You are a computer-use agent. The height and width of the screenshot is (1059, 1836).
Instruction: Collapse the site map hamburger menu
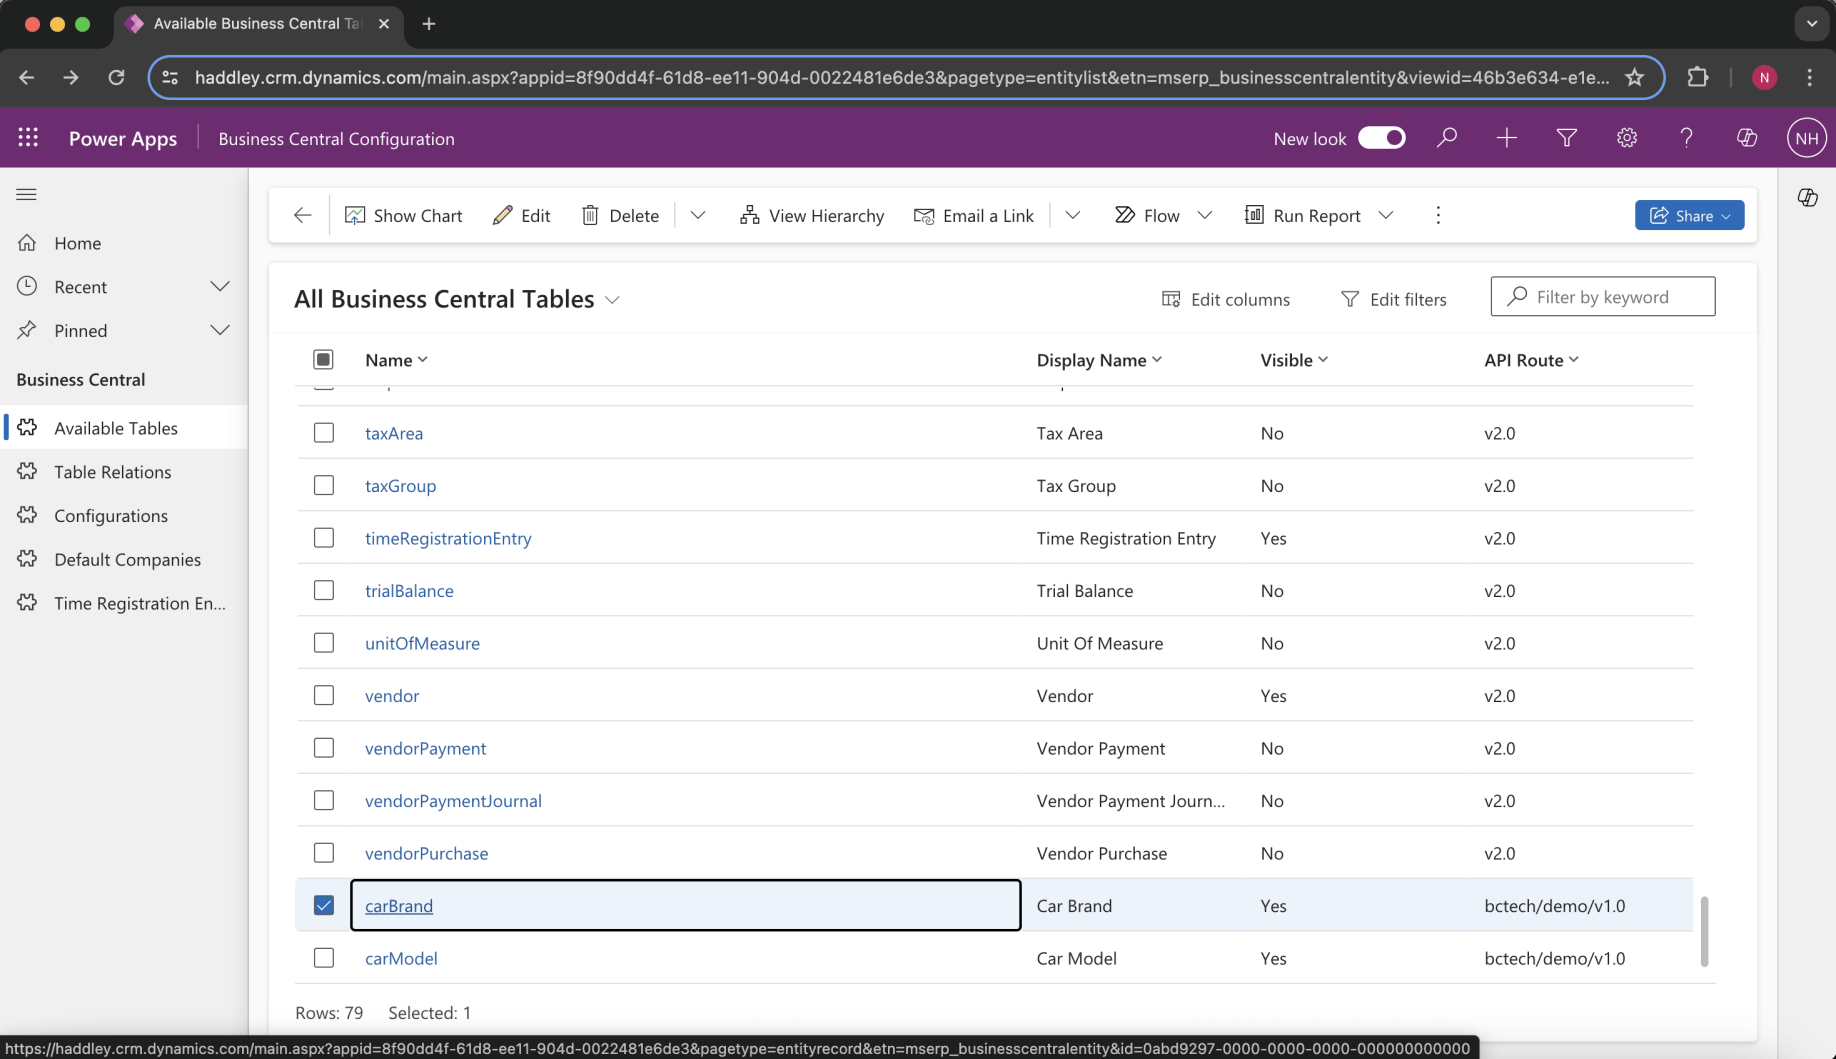[x=27, y=194]
